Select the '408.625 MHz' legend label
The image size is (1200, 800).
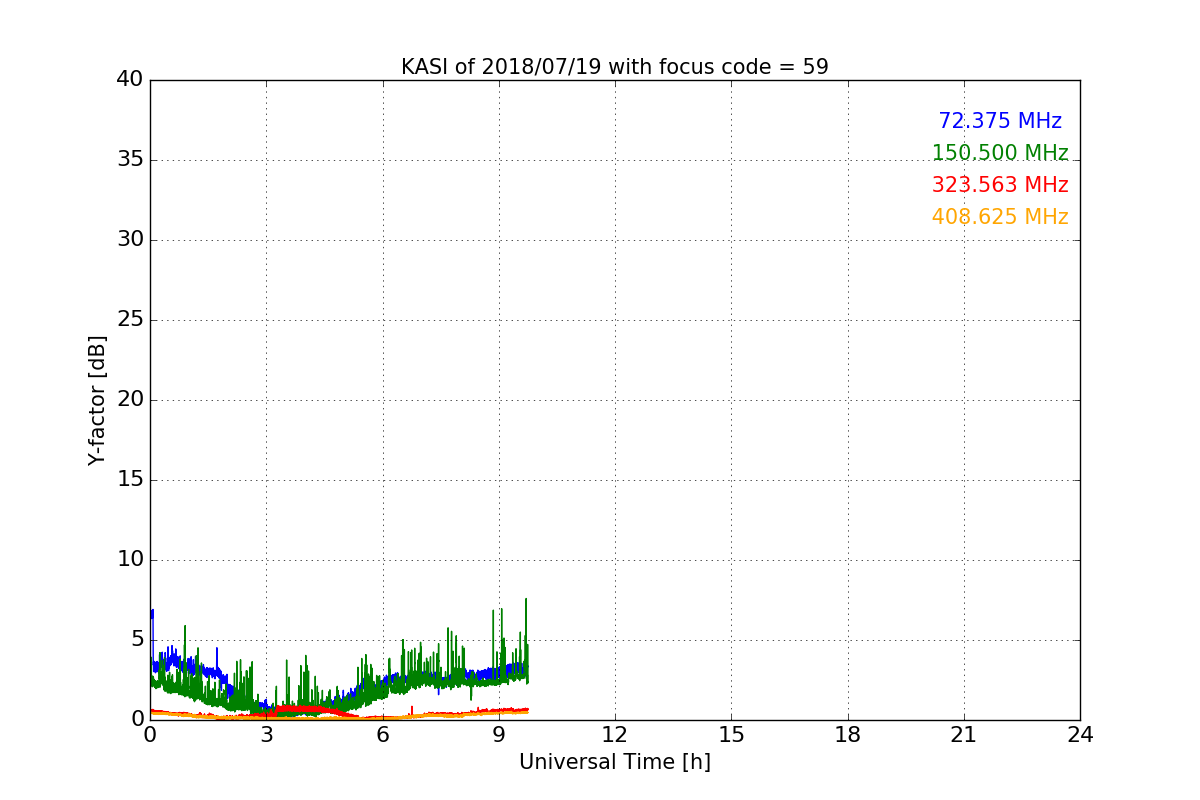pyautogui.click(x=1000, y=217)
